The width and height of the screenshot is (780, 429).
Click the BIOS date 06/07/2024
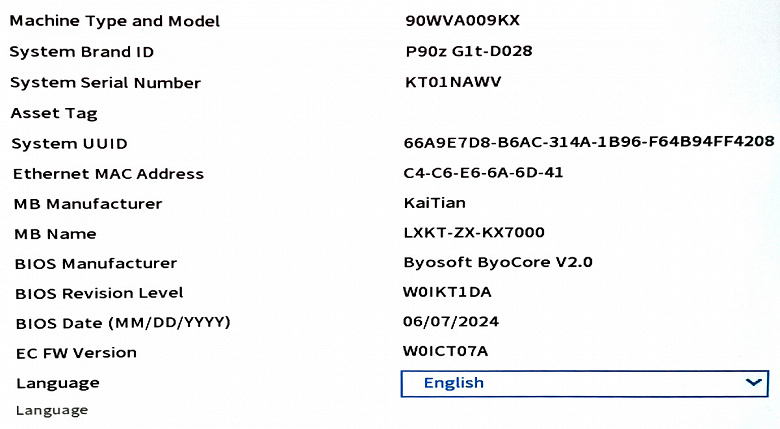[x=451, y=322]
